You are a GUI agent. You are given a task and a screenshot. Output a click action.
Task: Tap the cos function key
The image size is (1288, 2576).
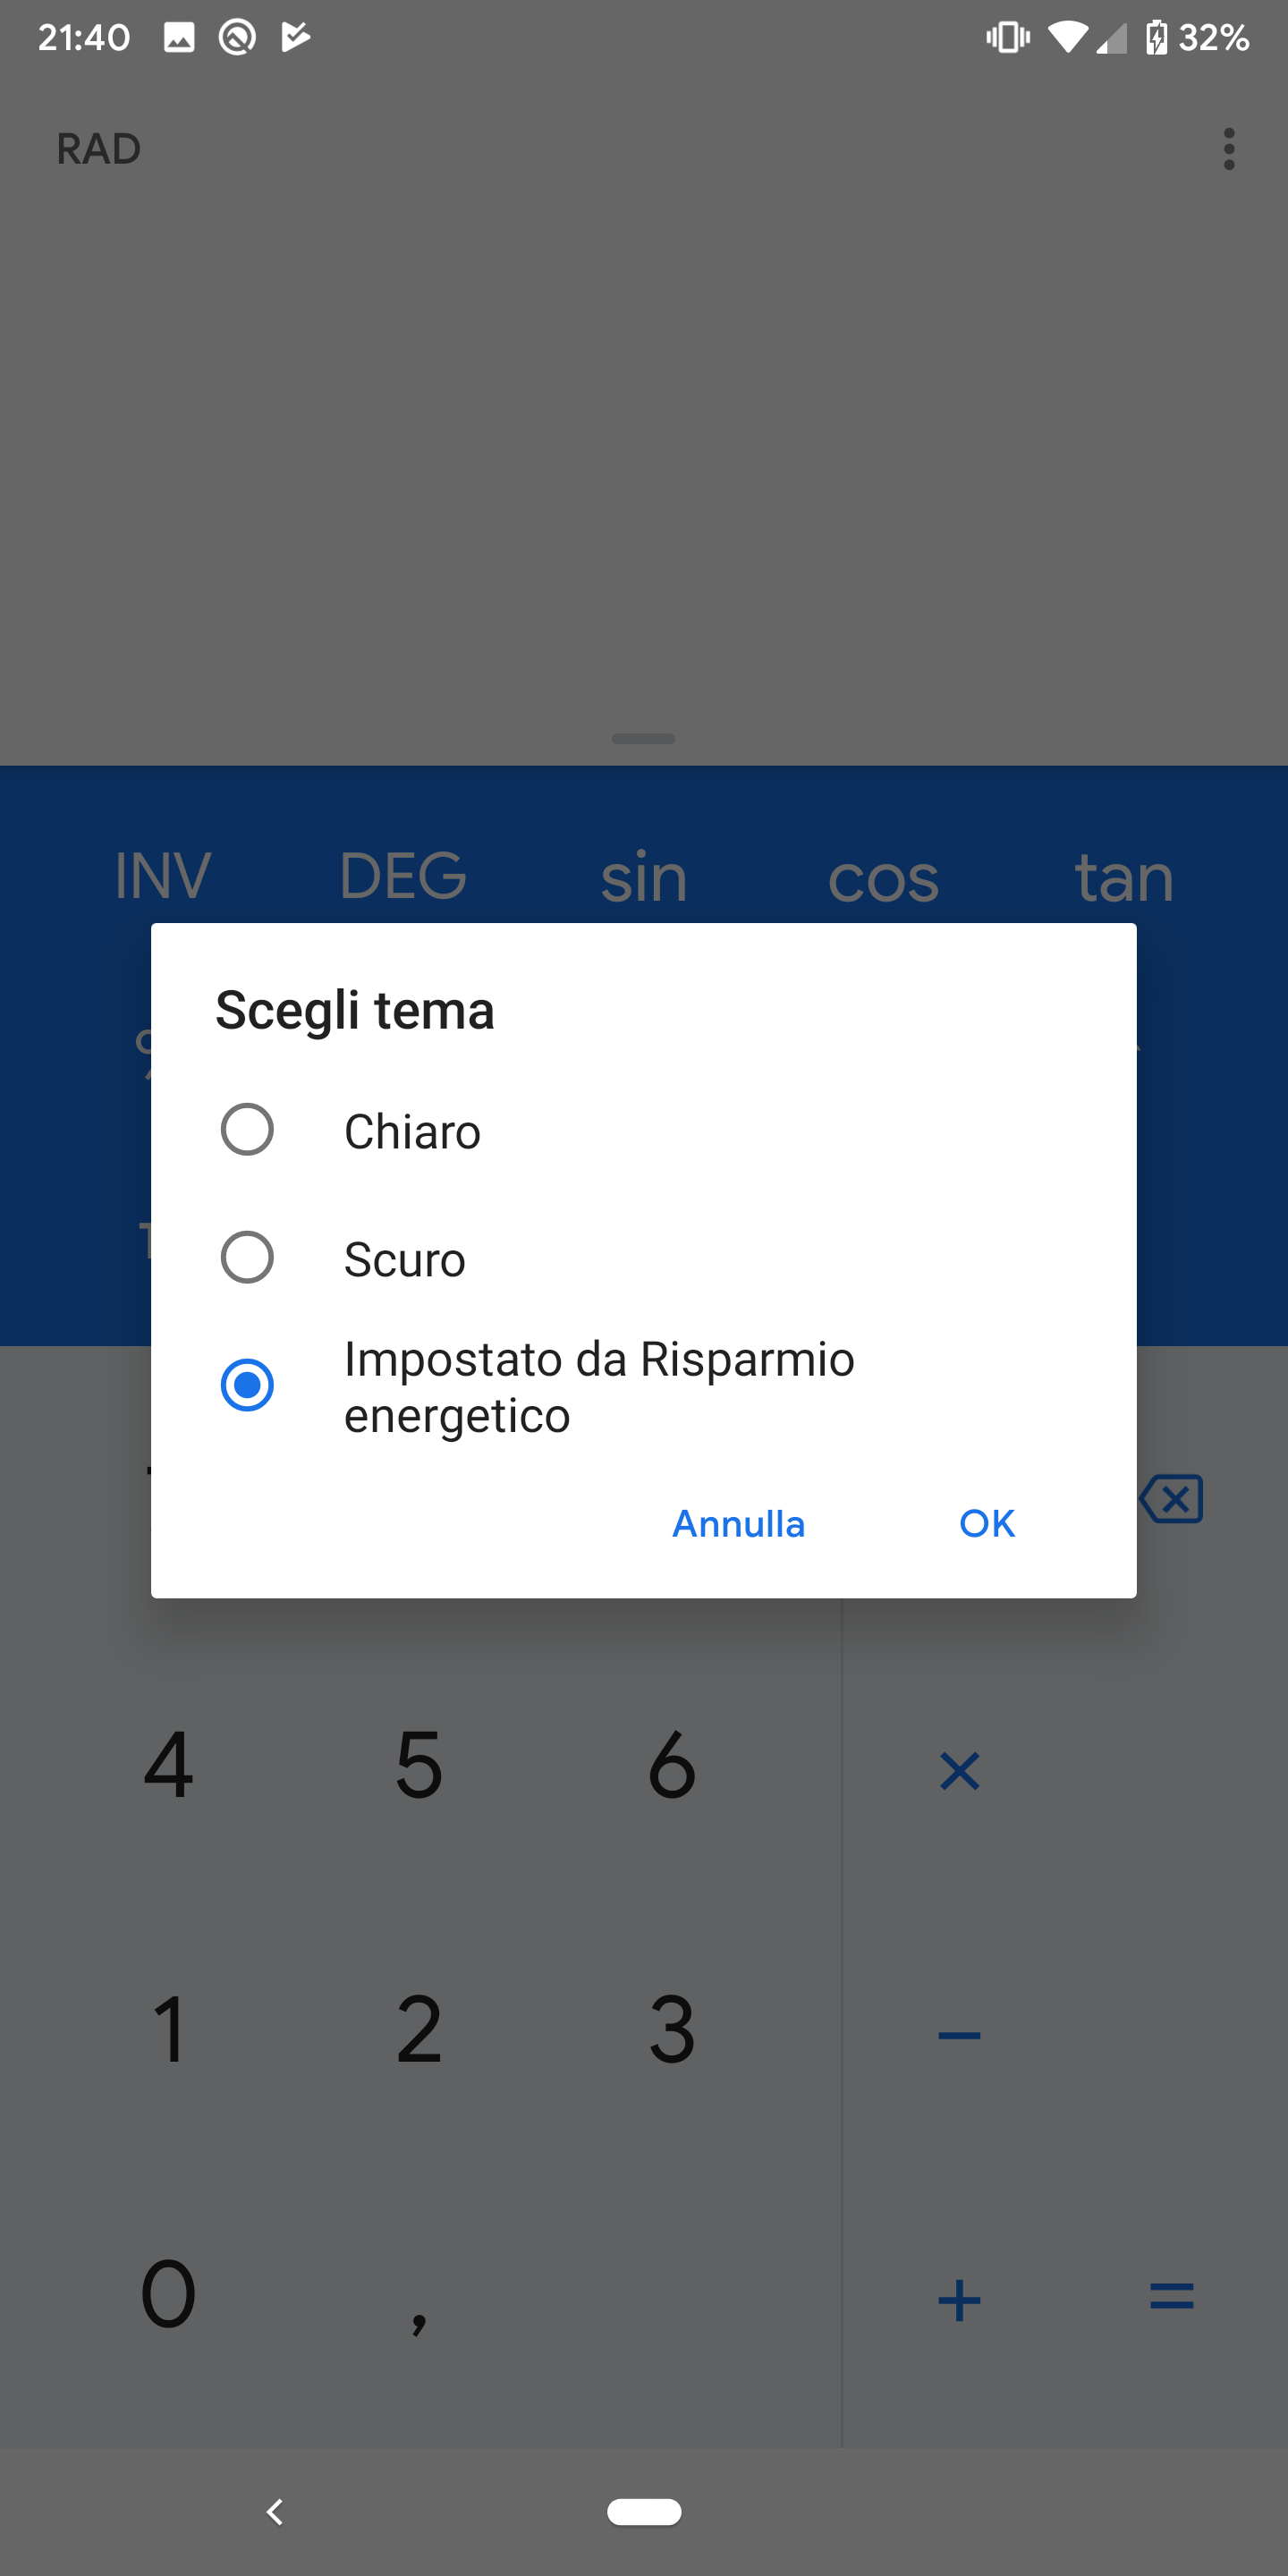883,880
